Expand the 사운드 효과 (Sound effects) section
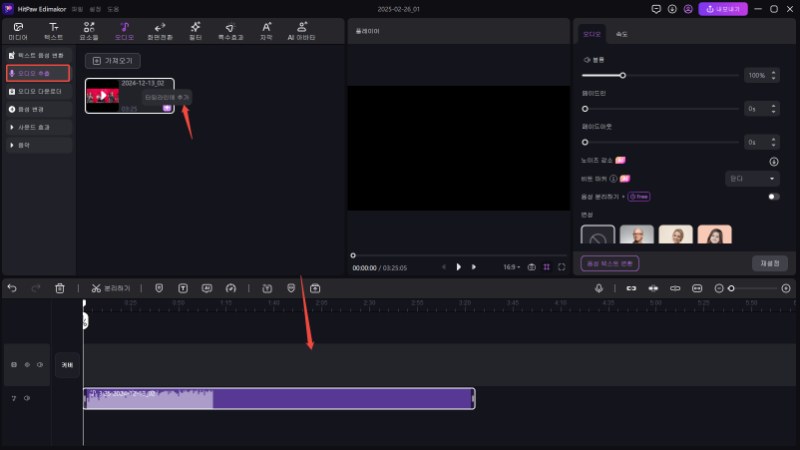 click(37, 127)
